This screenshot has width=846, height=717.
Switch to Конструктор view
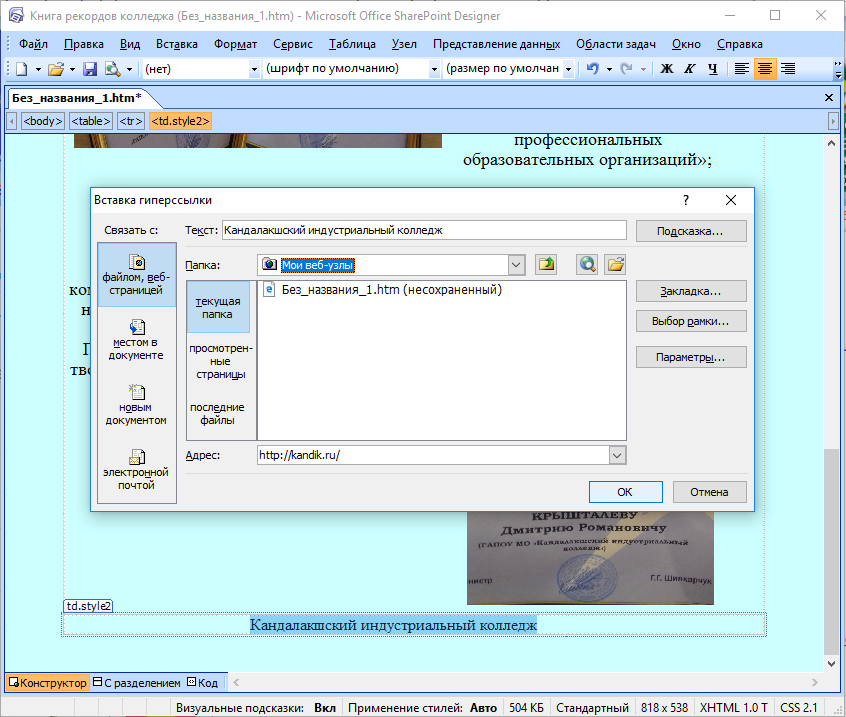47,683
